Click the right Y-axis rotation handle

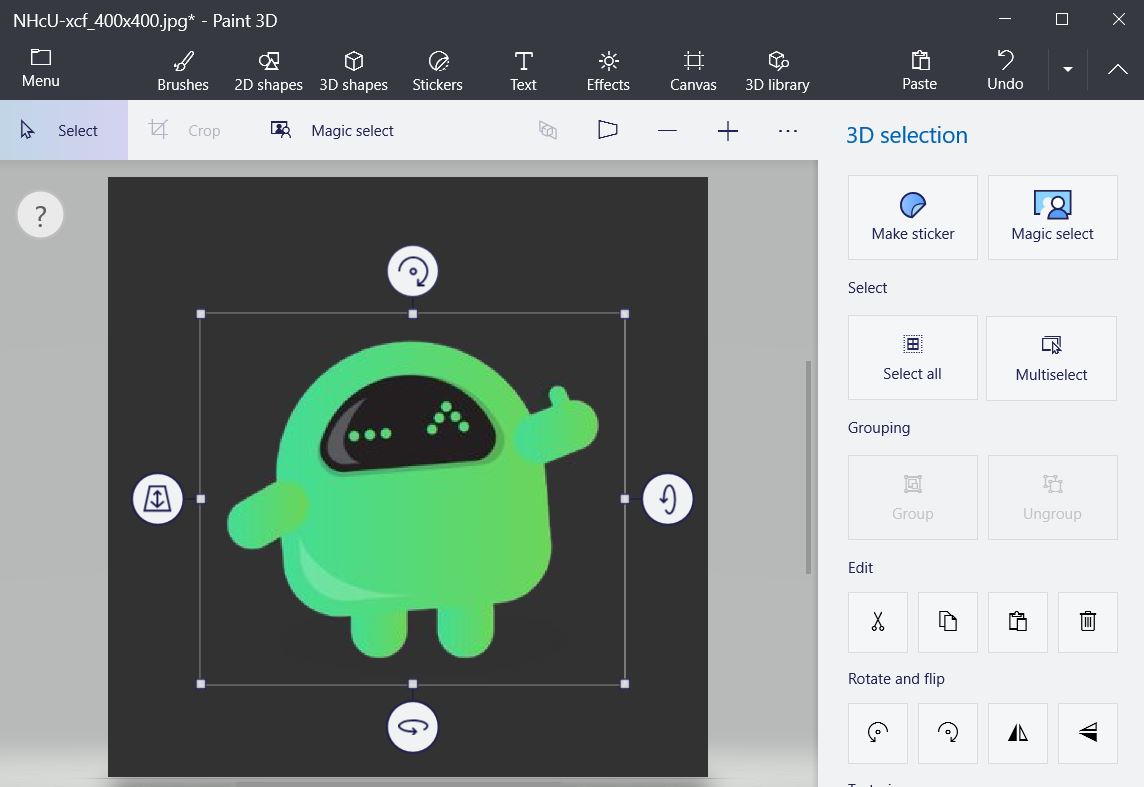point(668,499)
